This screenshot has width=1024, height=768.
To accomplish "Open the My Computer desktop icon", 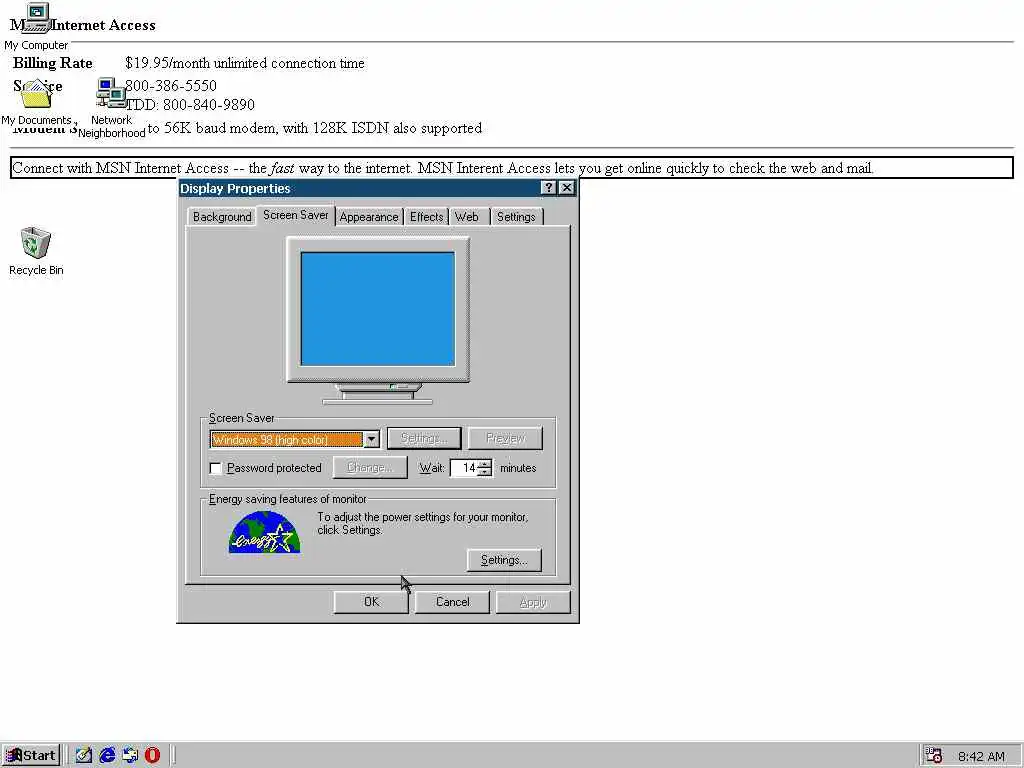I will point(36,26).
